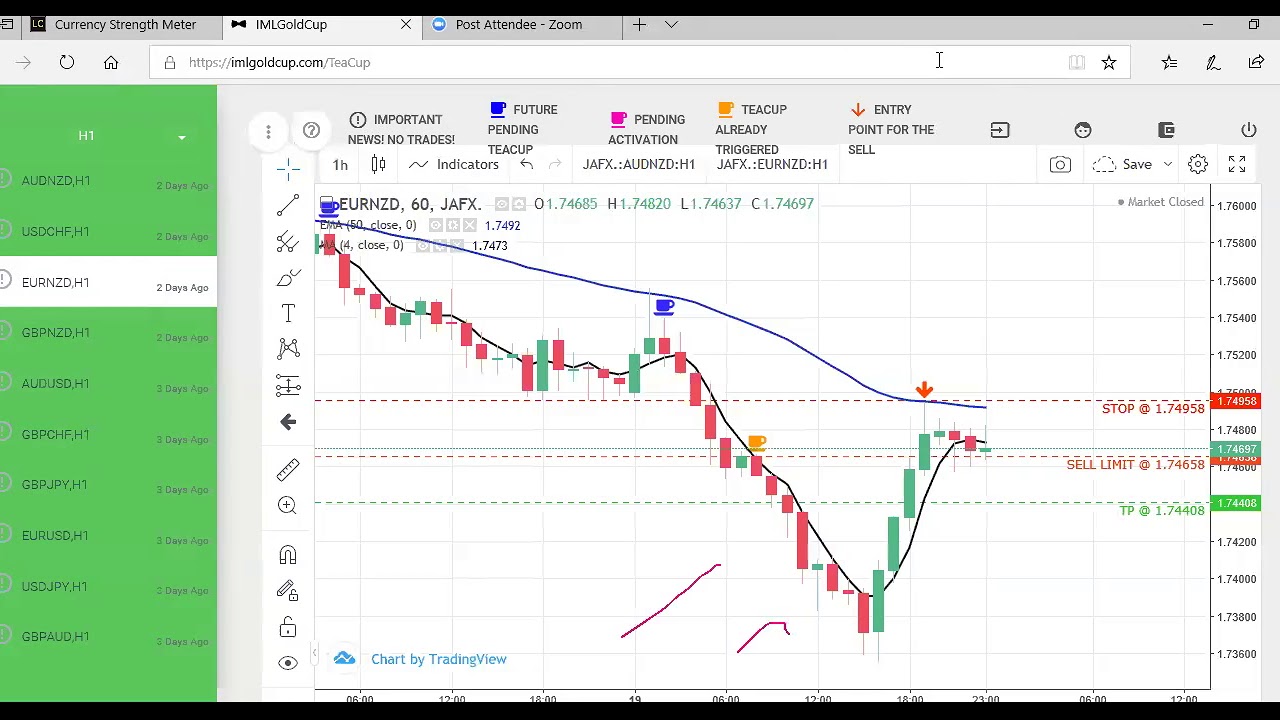Refresh the page
Image resolution: width=1280 pixels, height=720 pixels.
point(66,62)
